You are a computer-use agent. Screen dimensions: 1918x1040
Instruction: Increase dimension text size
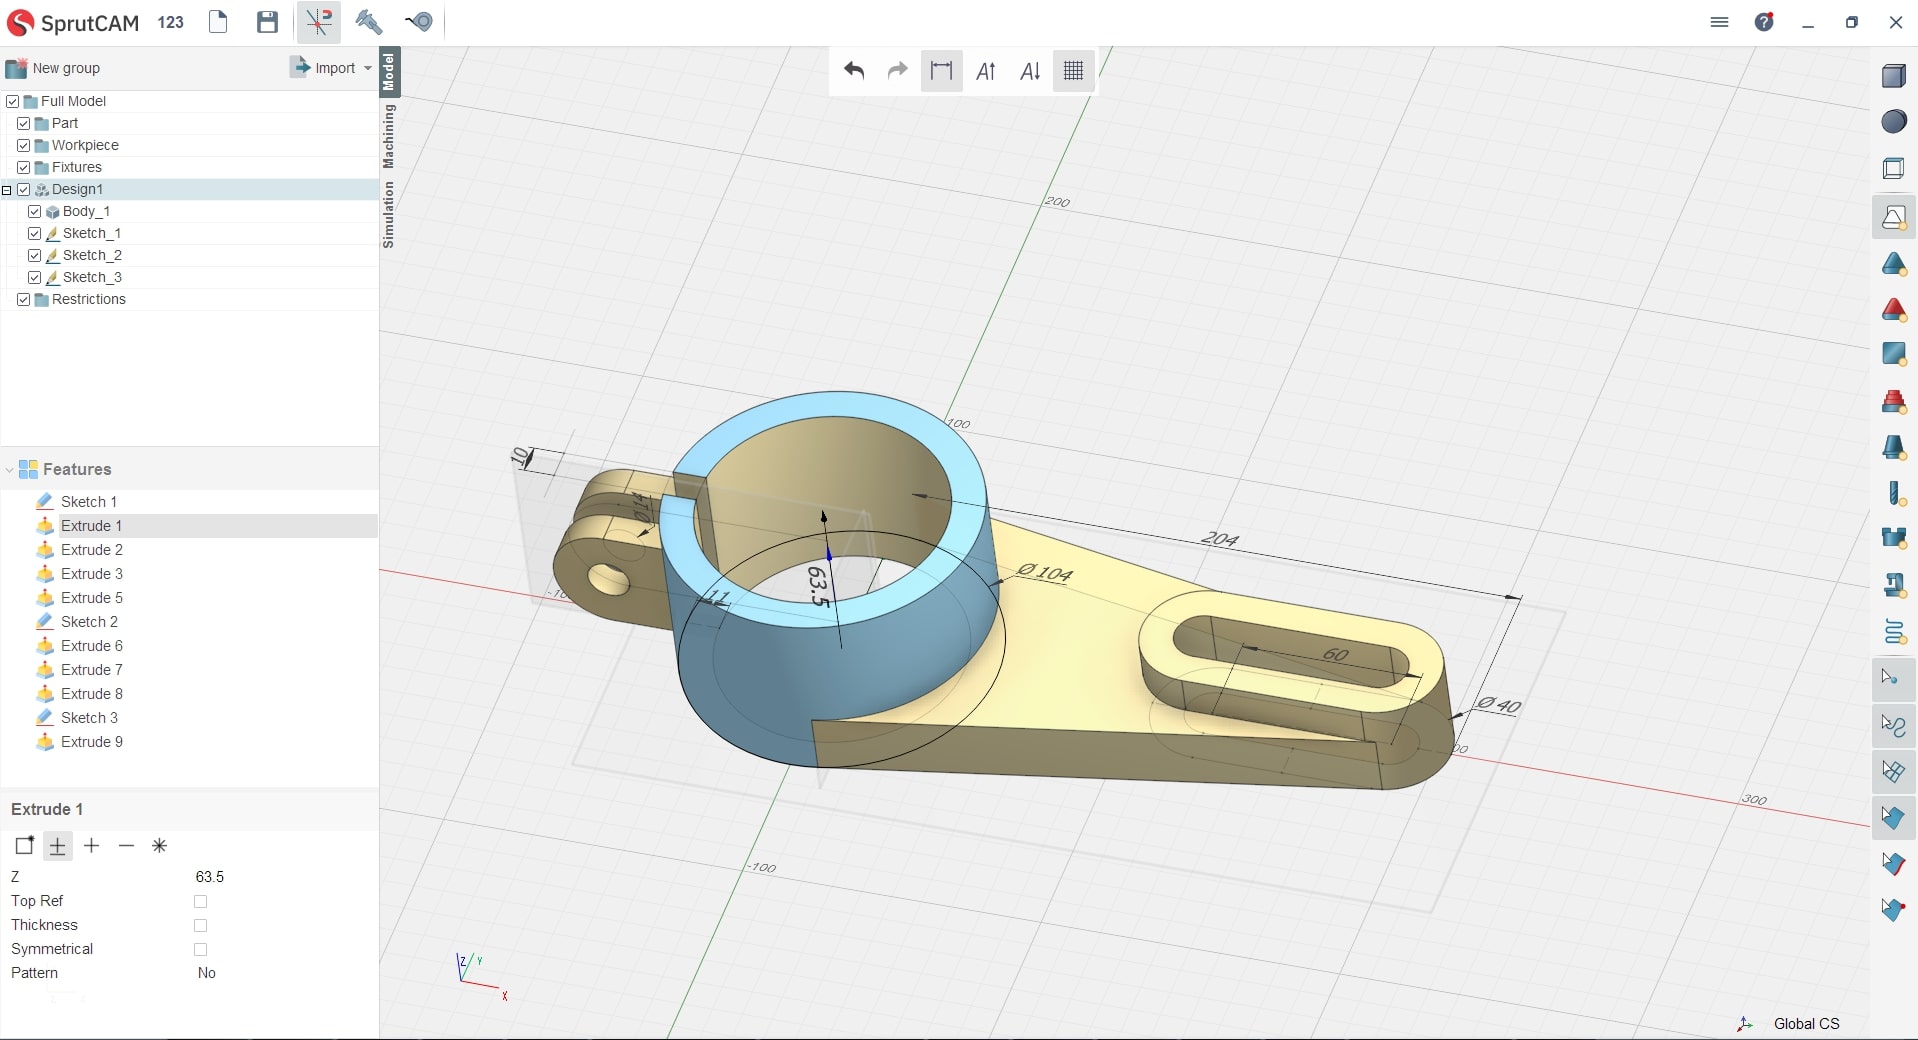[986, 71]
